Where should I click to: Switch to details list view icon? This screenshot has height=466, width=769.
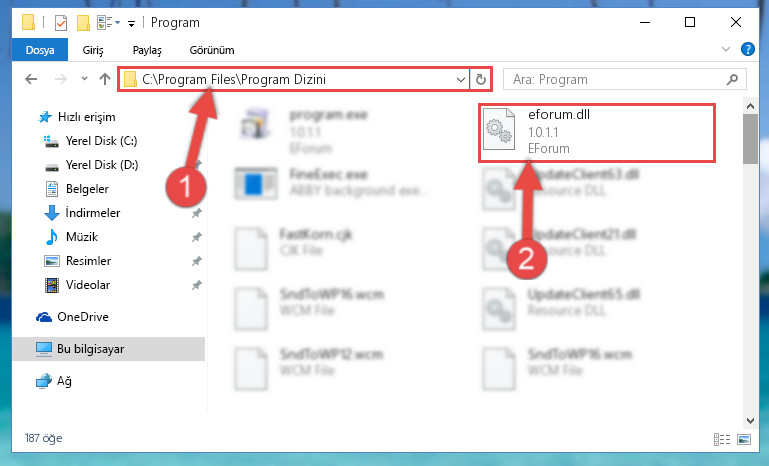coord(721,439)
